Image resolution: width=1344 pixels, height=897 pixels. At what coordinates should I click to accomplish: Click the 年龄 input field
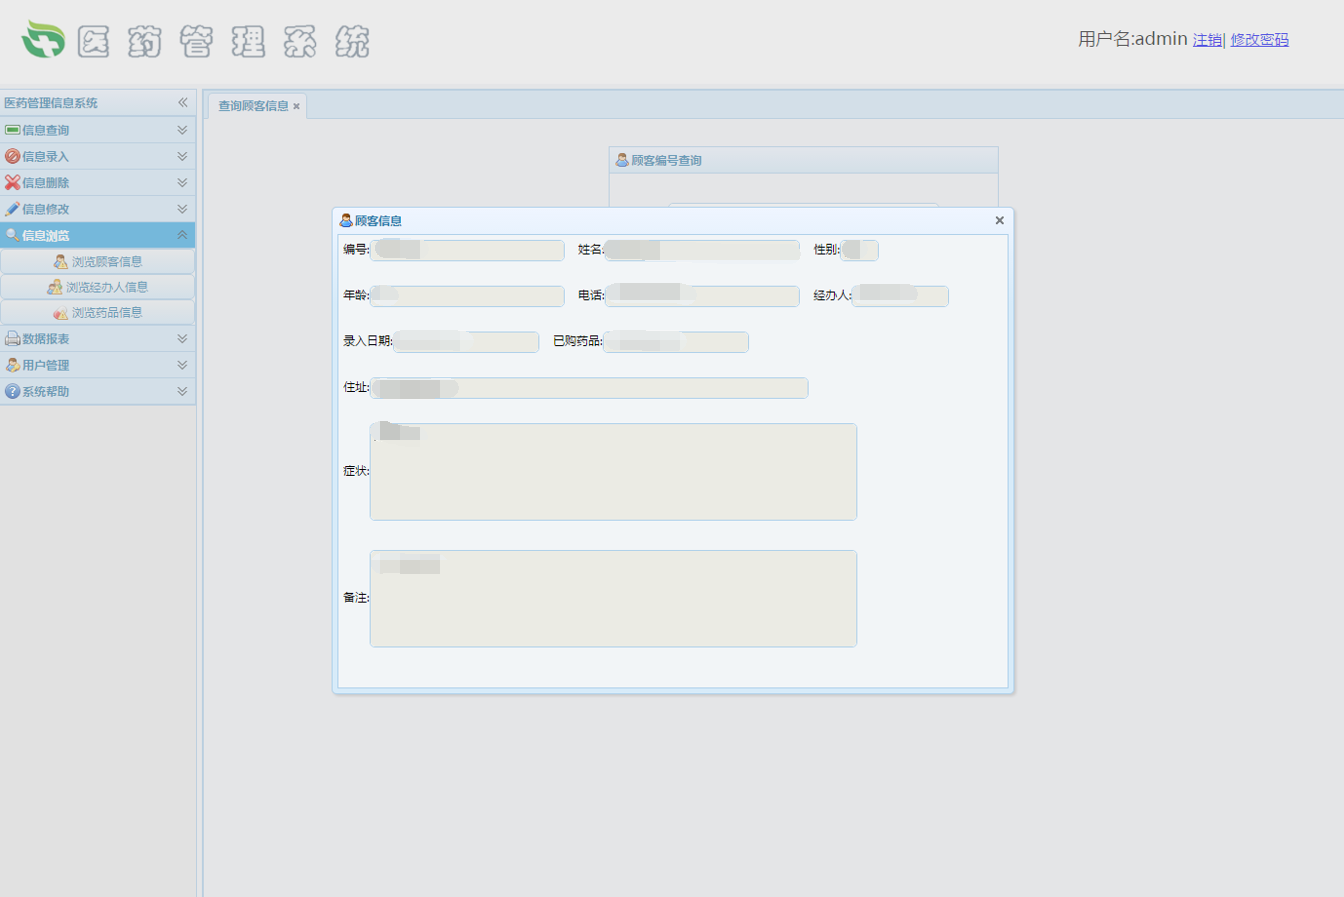point(467,296)
